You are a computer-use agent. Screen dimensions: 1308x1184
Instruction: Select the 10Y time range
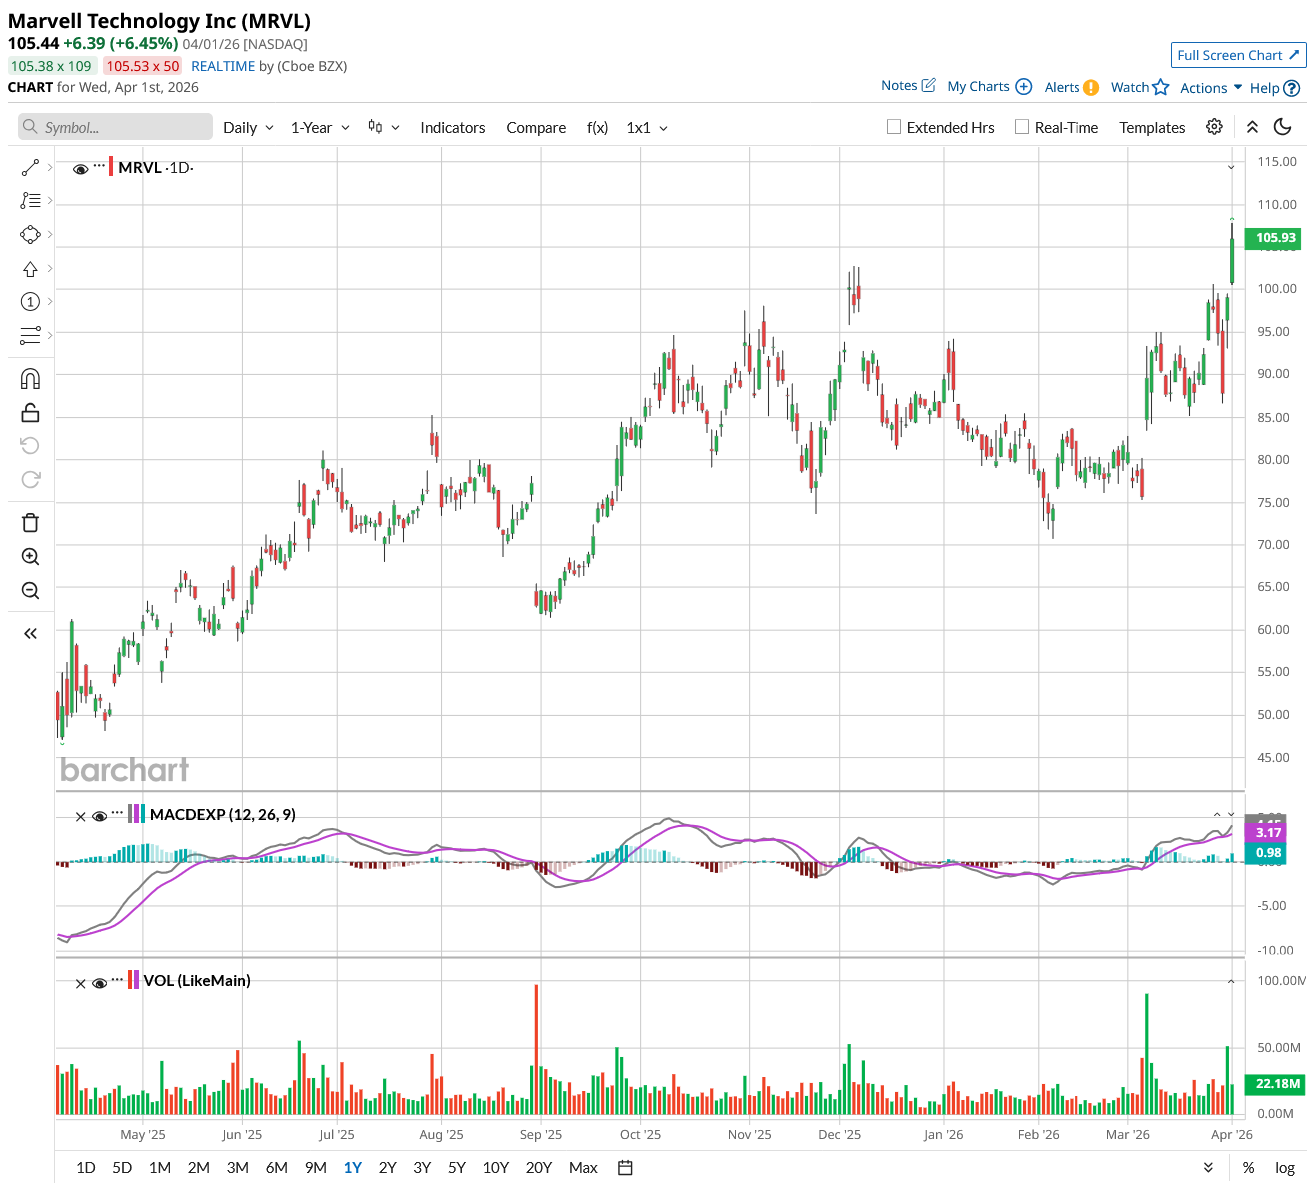[496, 1167]
